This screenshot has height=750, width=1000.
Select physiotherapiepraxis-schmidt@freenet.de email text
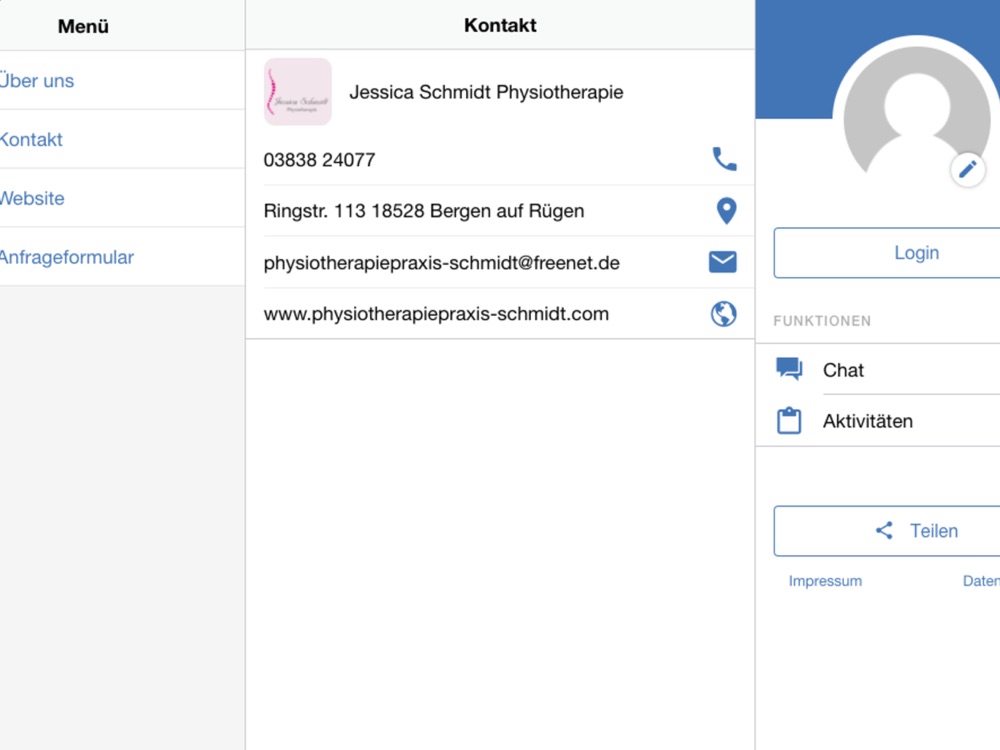point(441,263)
